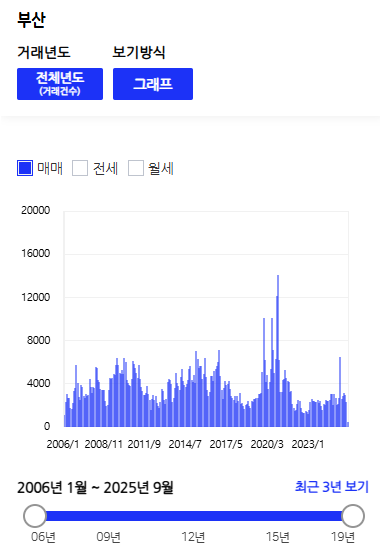Open the 그래프 view mode selector

(x=153, y=84)
